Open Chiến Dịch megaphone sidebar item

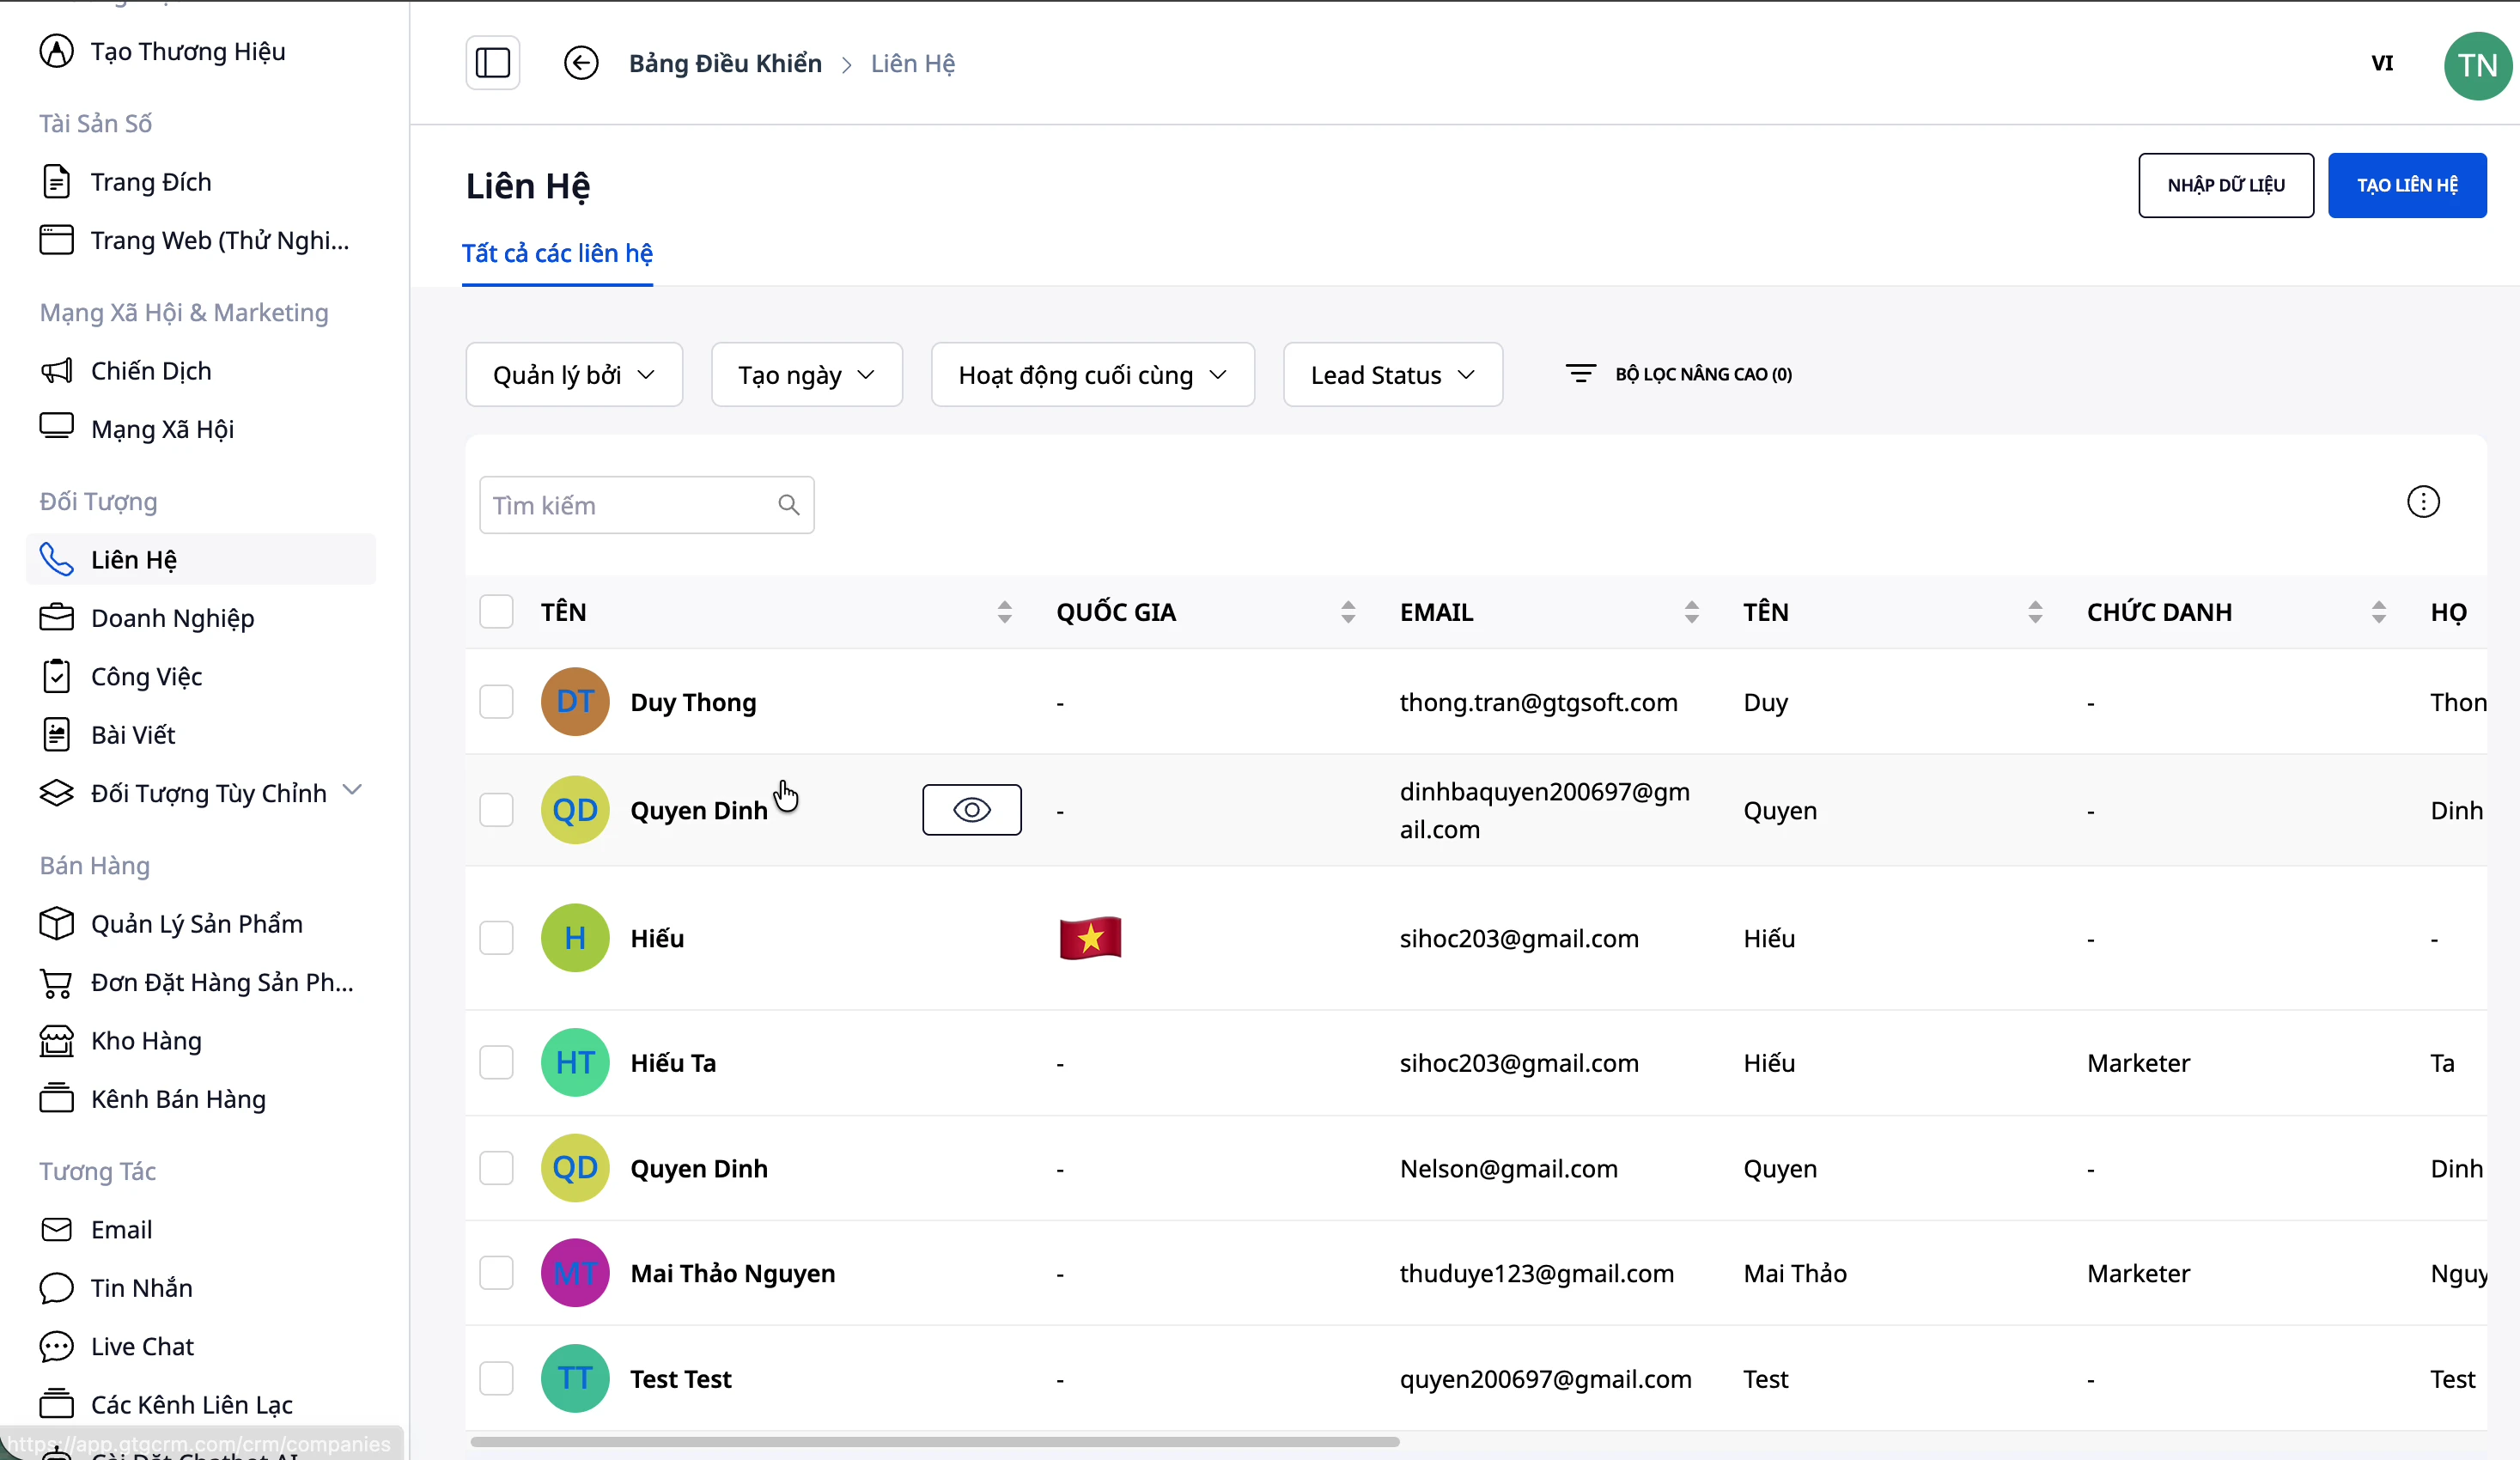point(150,371)
